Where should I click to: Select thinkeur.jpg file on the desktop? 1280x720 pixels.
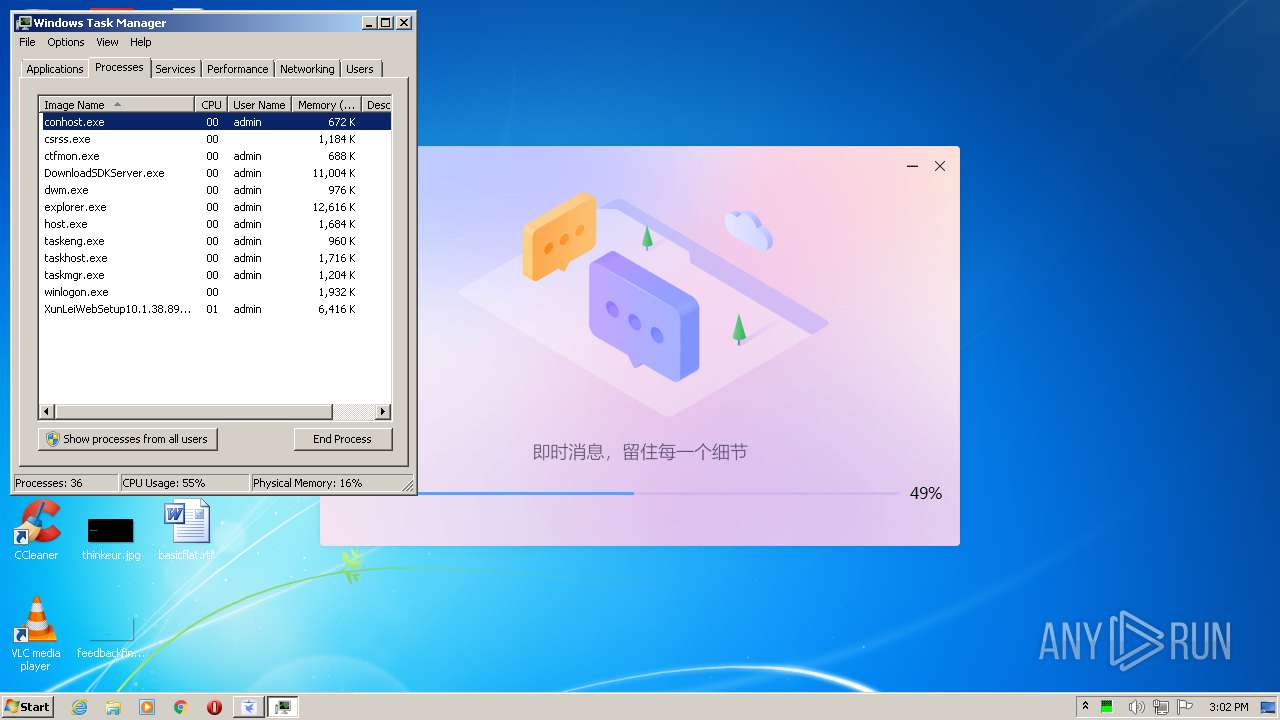[111, 538]
